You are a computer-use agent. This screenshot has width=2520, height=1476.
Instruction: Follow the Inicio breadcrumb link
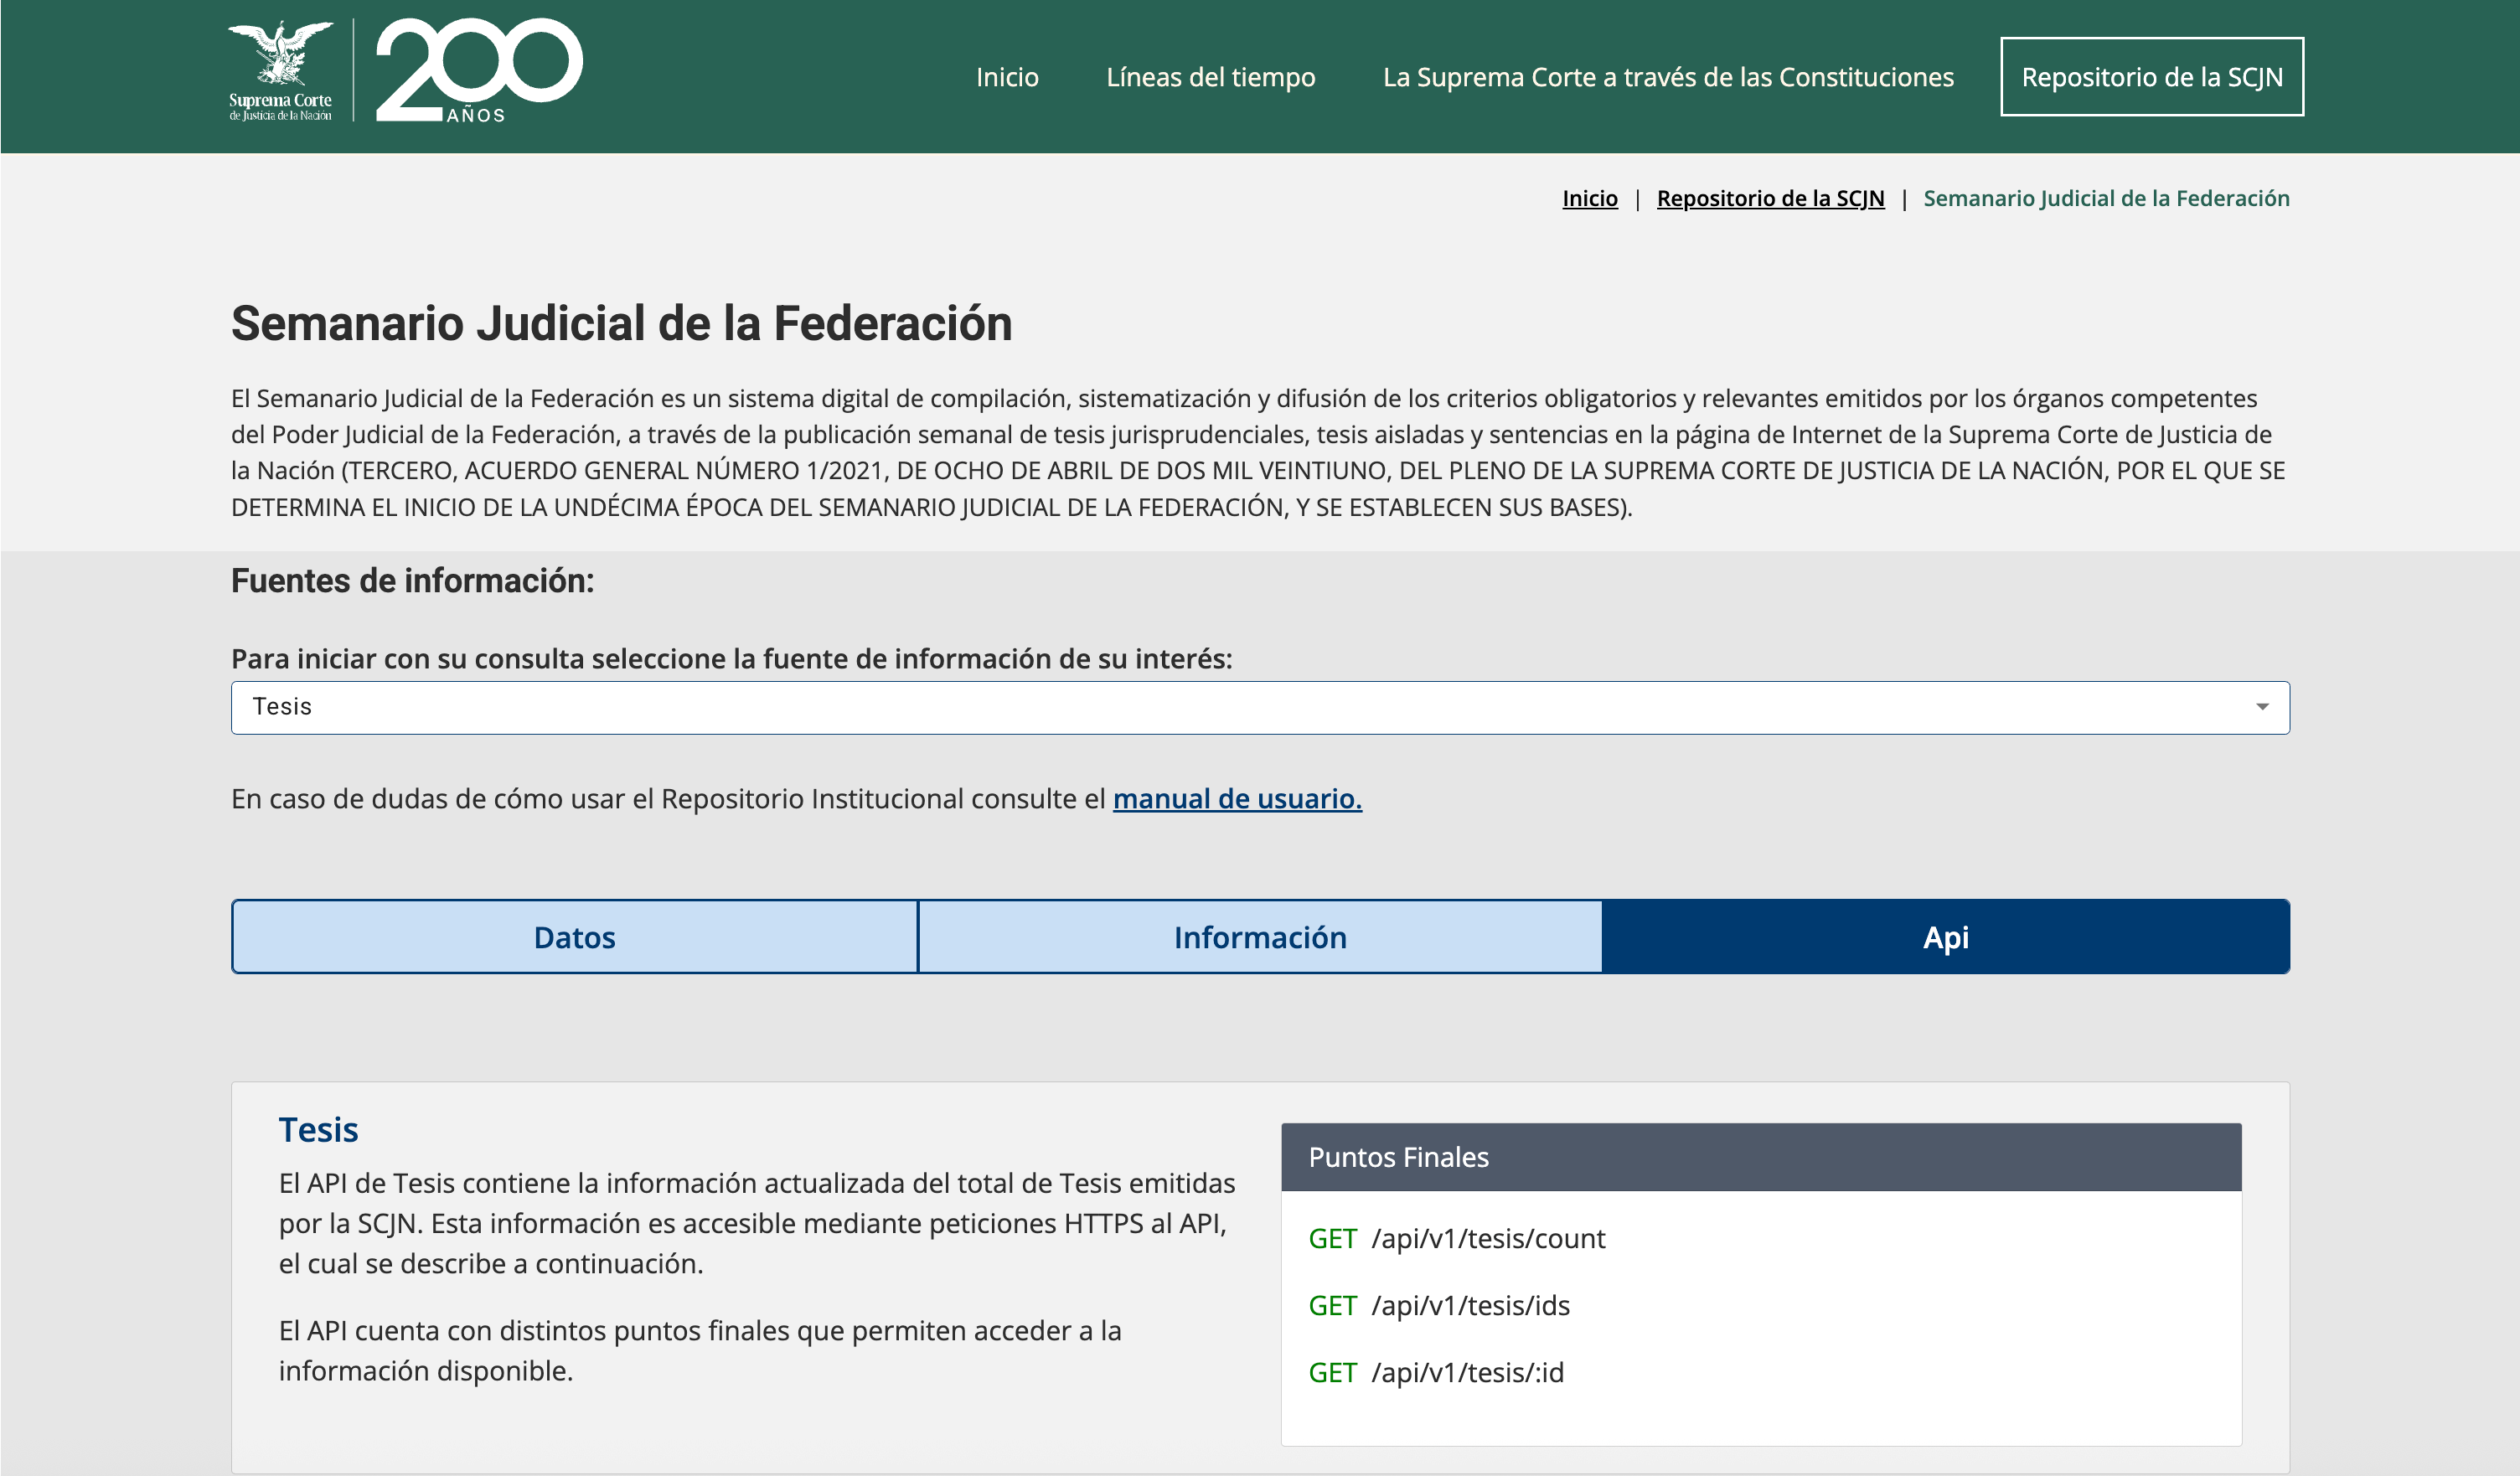coord(1589,198)
